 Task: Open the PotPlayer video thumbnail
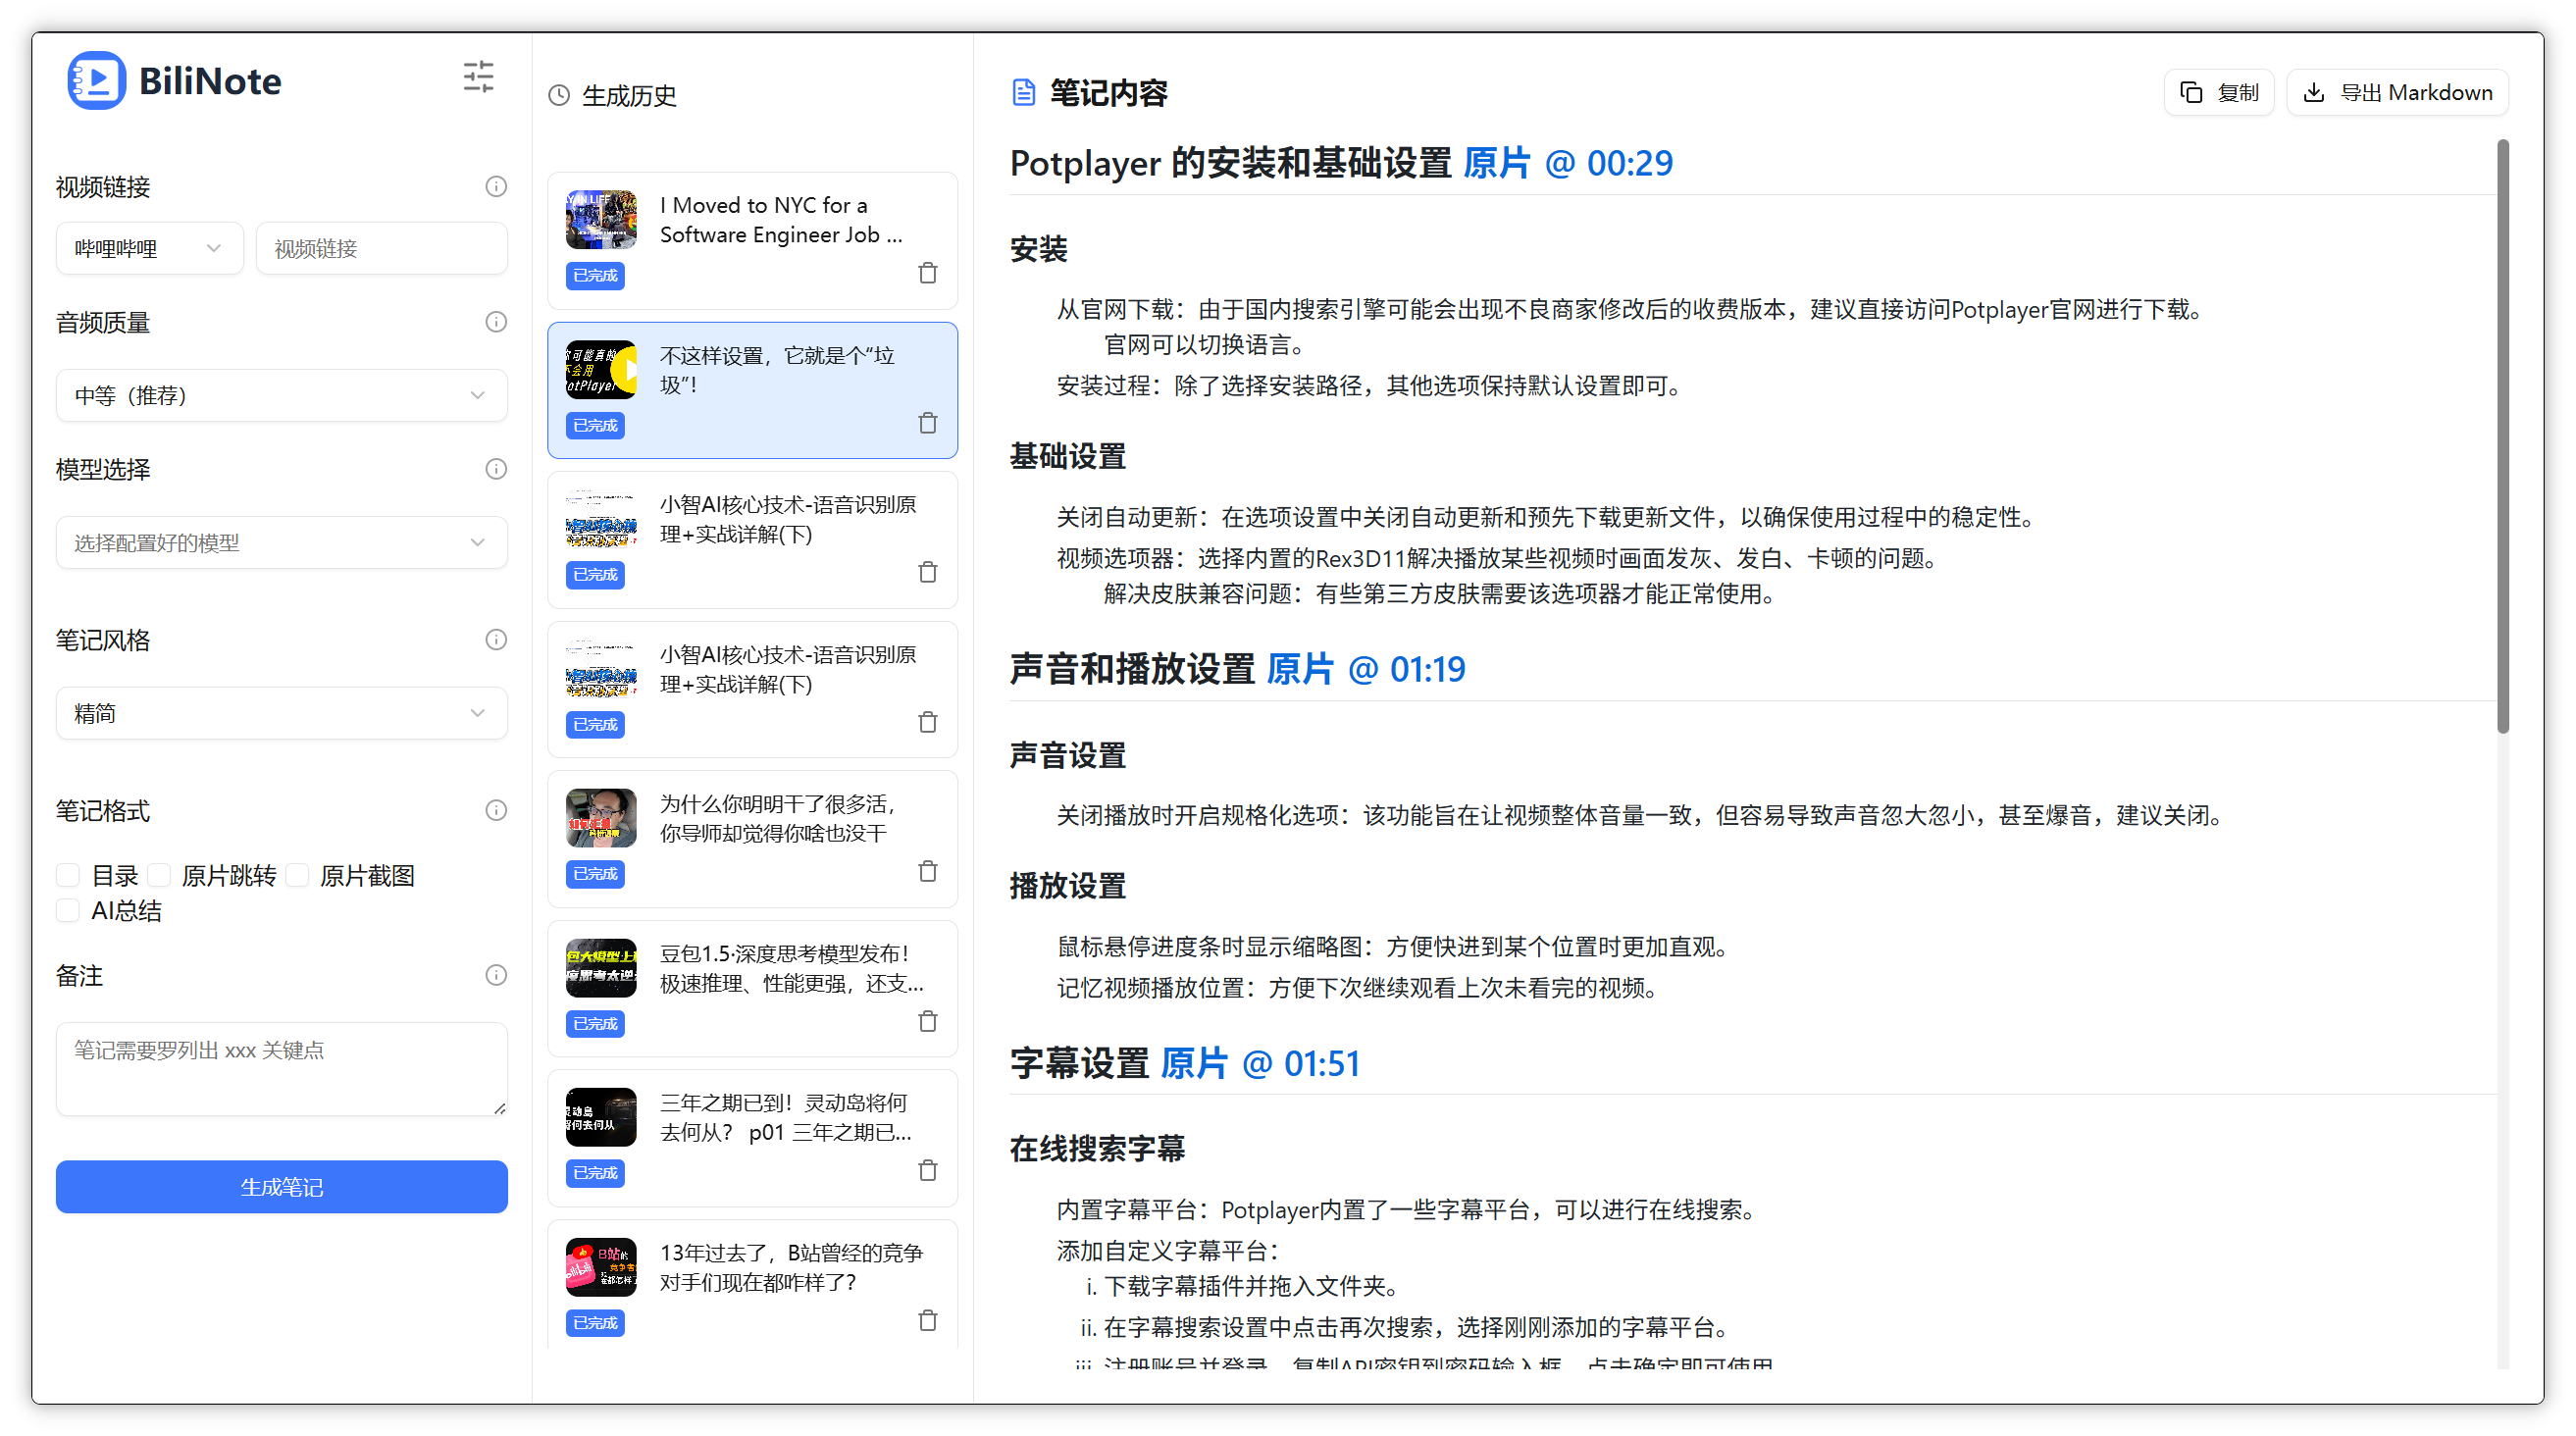point(601,370)
